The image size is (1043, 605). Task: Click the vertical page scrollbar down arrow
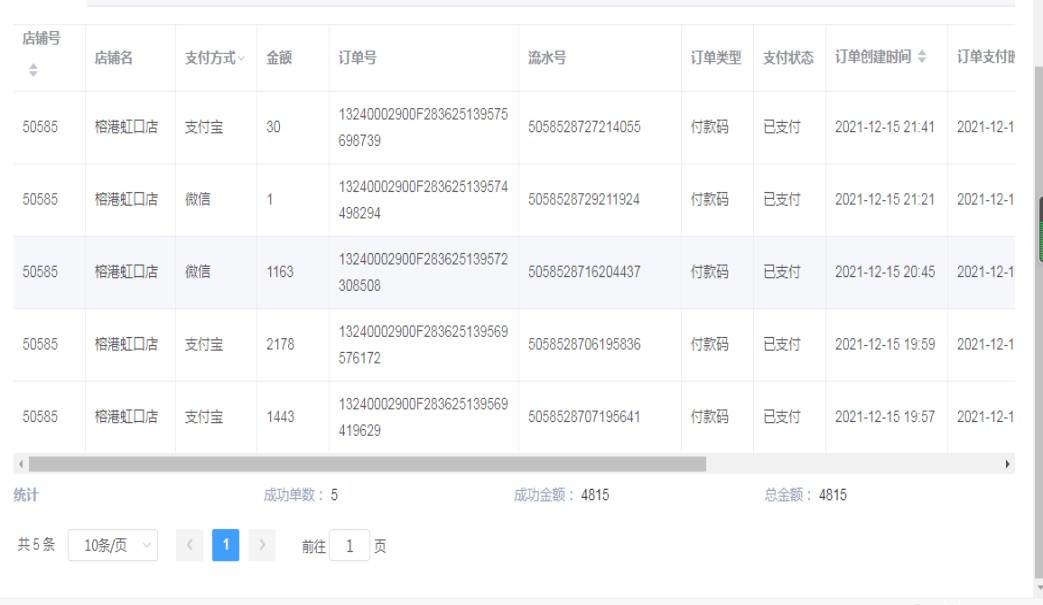(x=1038, y=588)
